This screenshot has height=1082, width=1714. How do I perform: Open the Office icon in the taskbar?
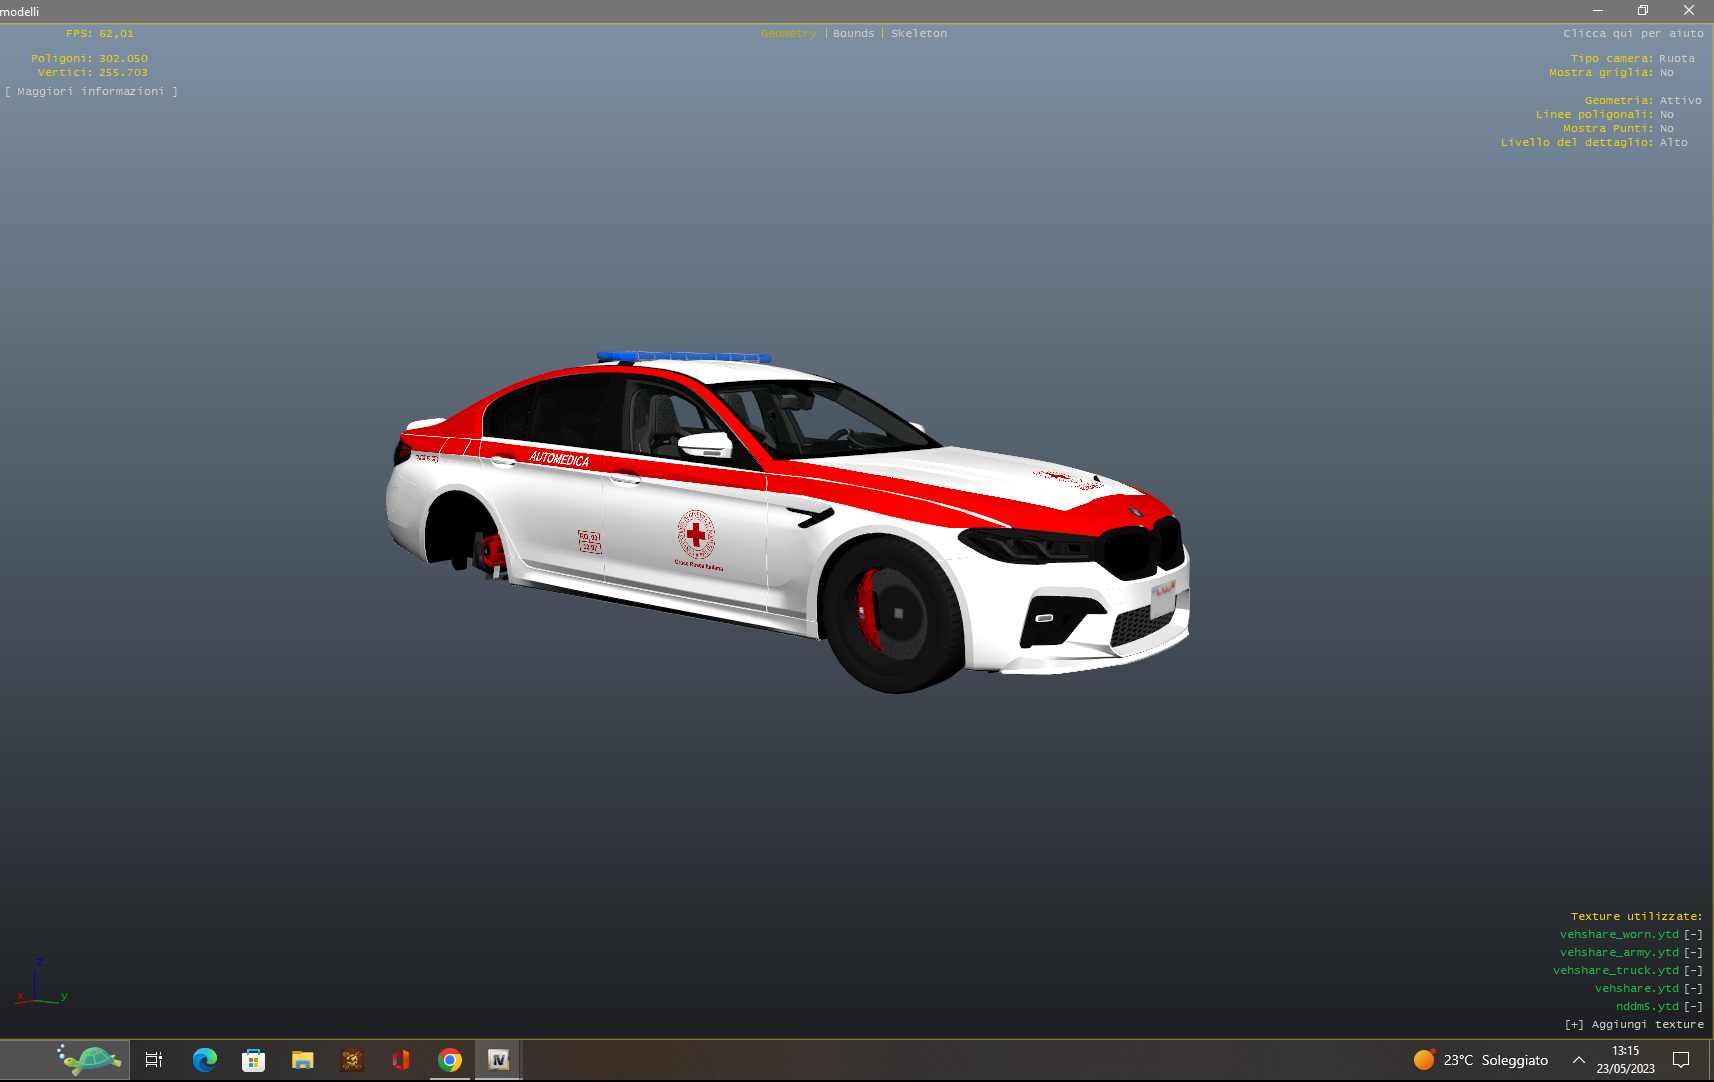click(401, 1060)
